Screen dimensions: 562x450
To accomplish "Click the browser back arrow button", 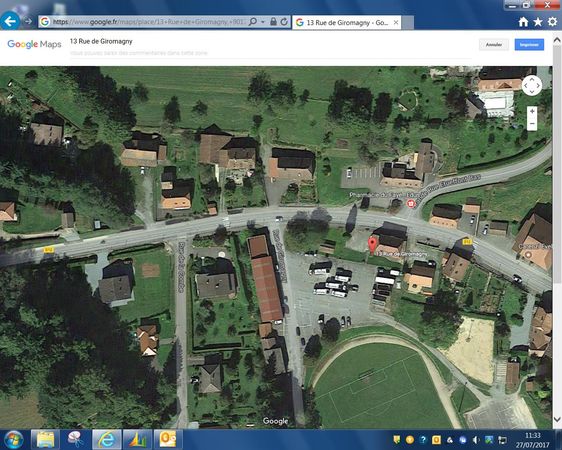I will tap(10, 21).
